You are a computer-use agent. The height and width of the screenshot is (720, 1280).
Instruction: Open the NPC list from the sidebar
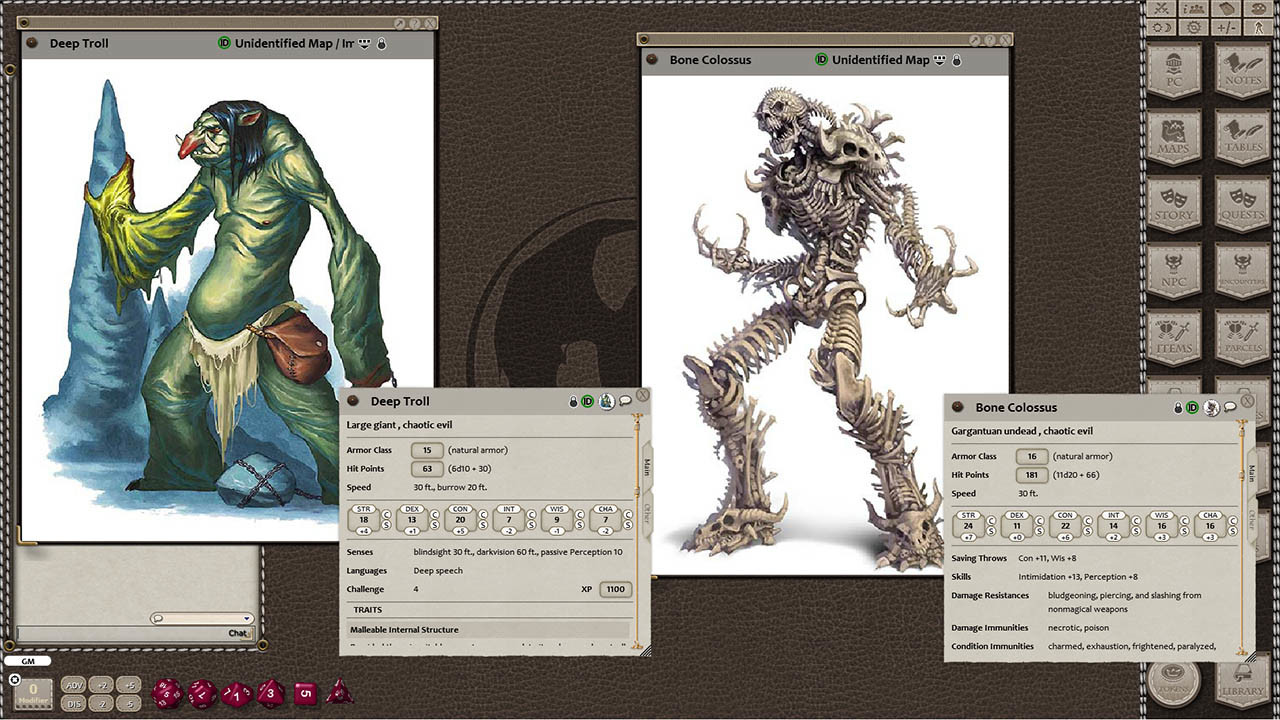point(1174,269)
